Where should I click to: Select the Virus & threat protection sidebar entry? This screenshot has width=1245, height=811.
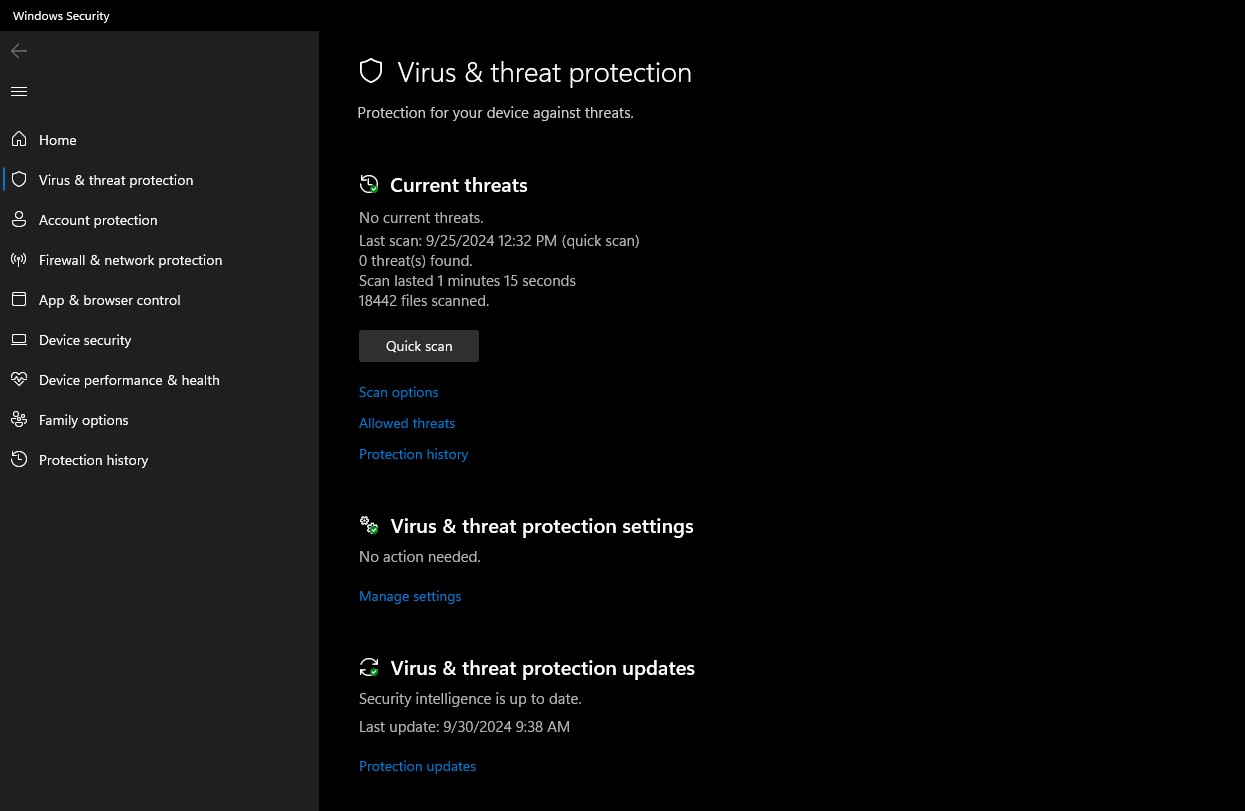coord(116,180)
